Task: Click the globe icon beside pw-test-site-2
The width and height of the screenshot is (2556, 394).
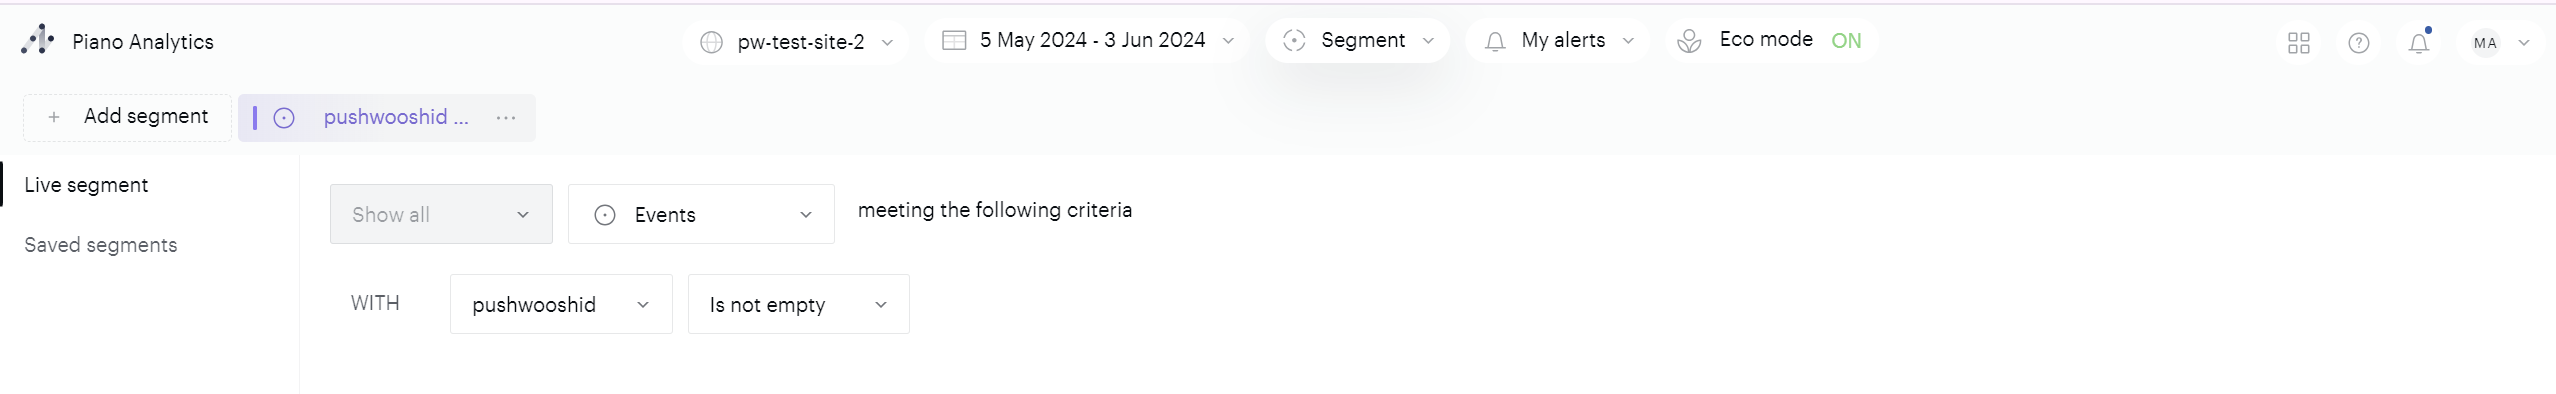Action: (711, 42)
